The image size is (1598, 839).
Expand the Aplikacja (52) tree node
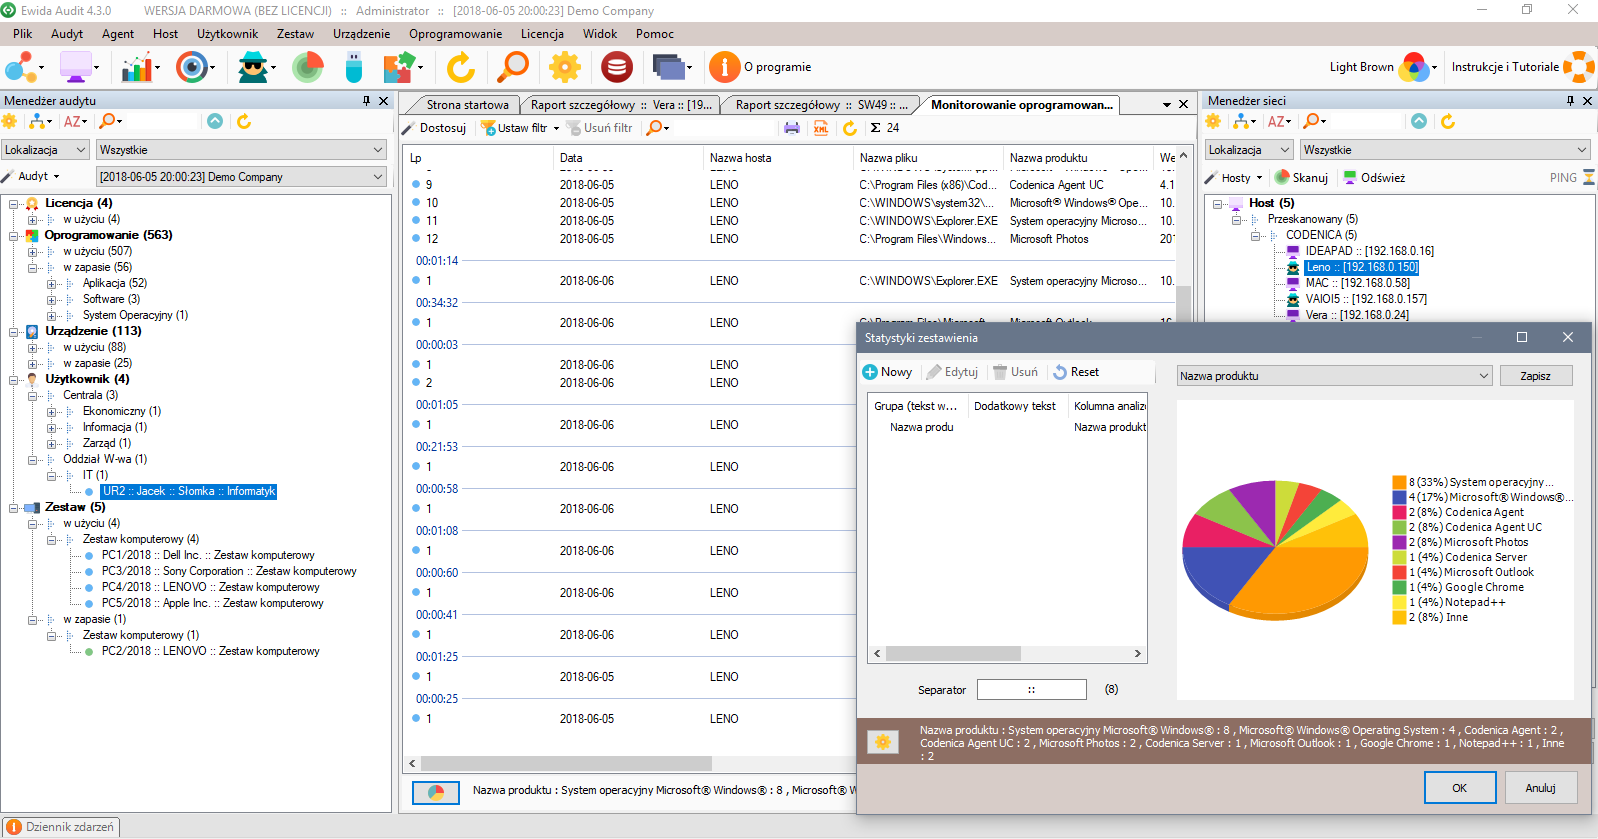coord(52,284)
